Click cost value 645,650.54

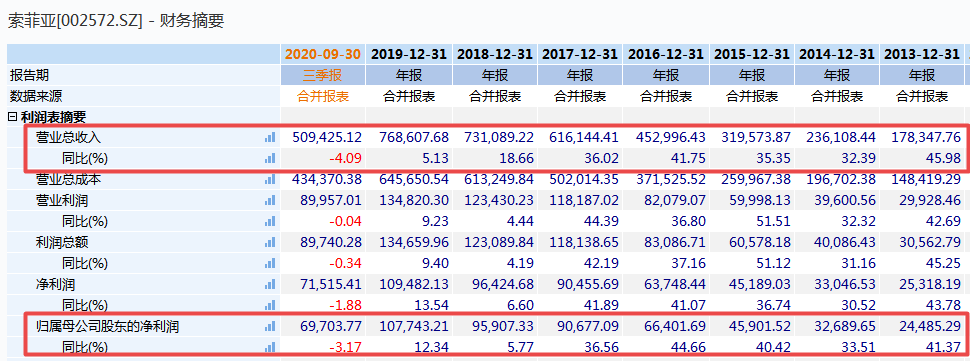tap(414, 179)
